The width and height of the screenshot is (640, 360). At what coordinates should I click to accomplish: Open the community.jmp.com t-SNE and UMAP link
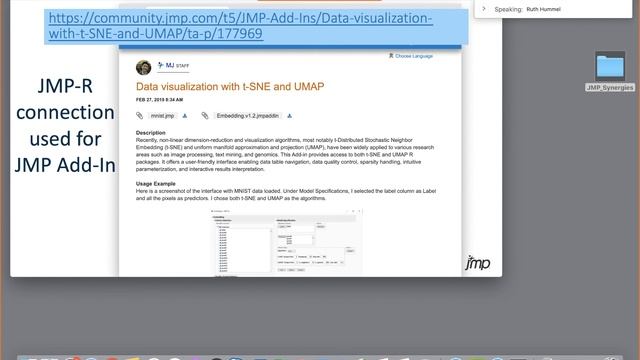pos(240,26)
